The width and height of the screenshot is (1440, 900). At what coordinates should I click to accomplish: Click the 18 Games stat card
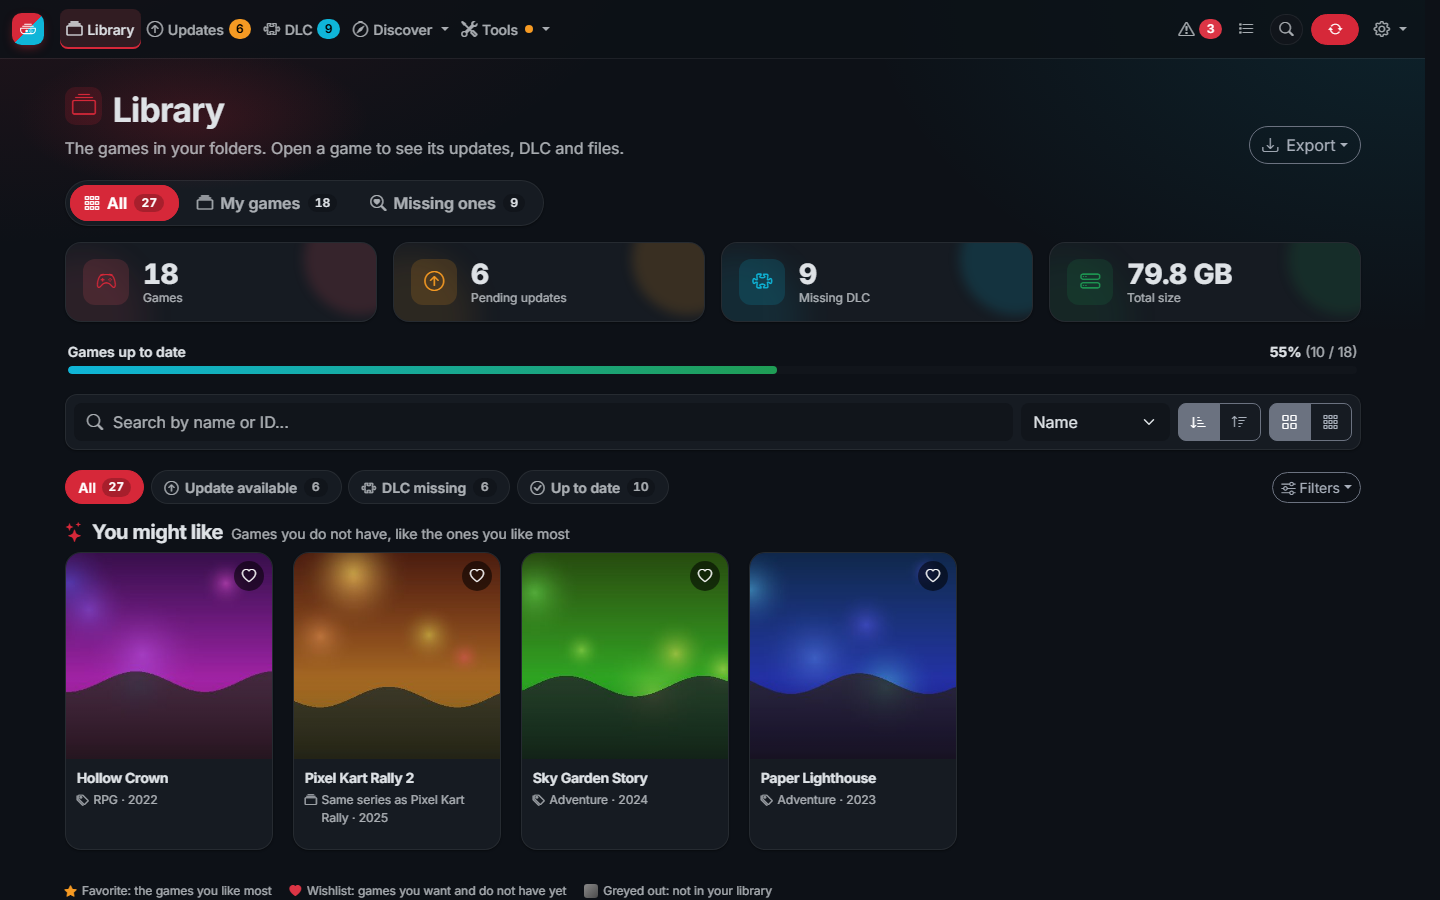coord(221,282)
